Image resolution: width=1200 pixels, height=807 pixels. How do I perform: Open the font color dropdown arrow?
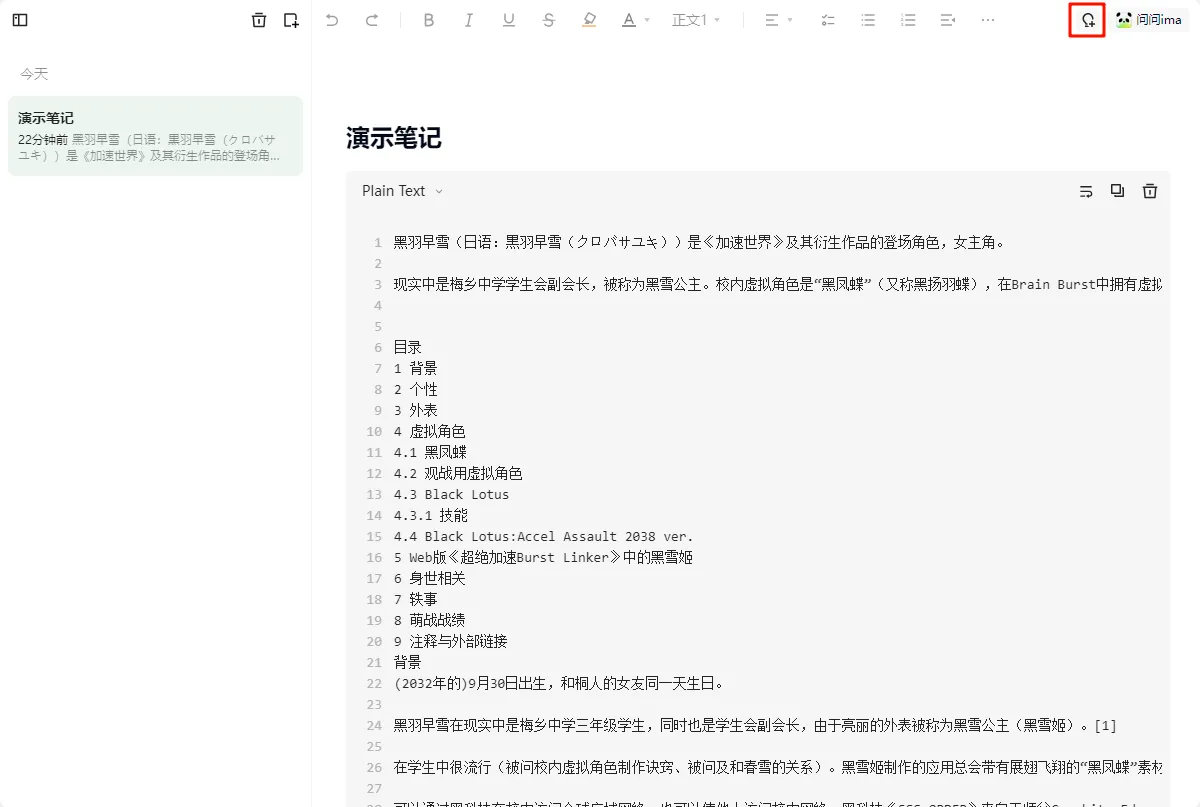647,20
